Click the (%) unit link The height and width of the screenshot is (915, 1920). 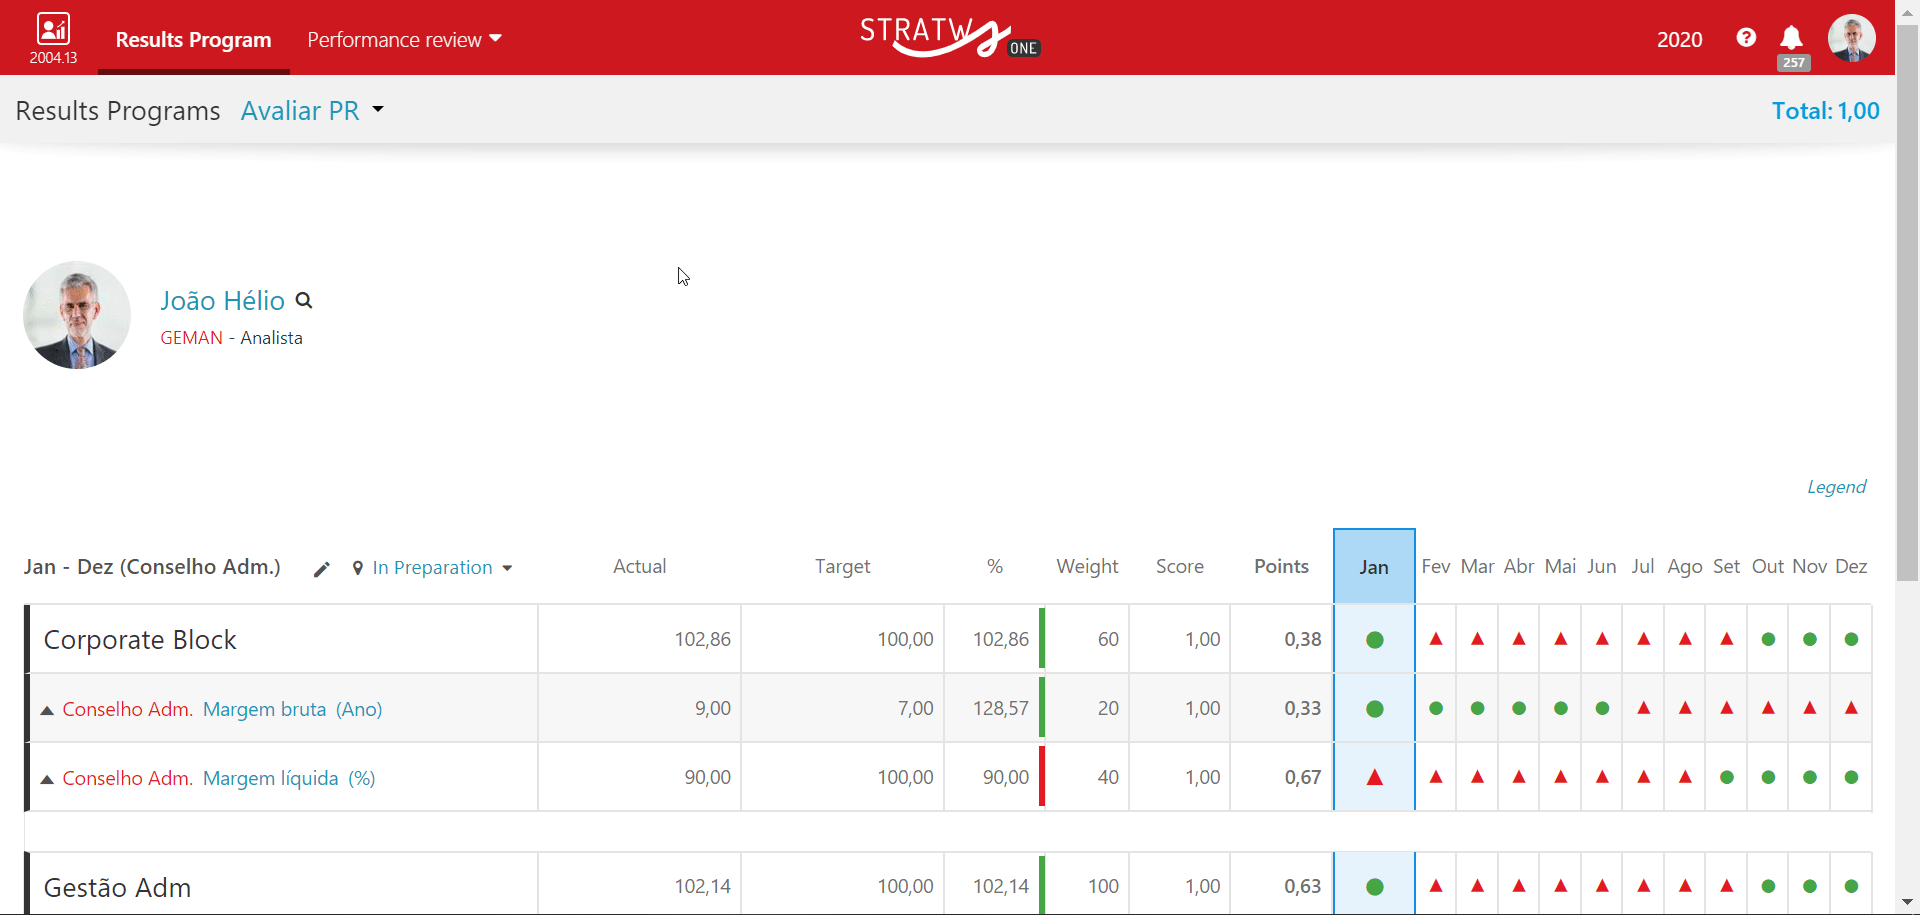[361, 778]
